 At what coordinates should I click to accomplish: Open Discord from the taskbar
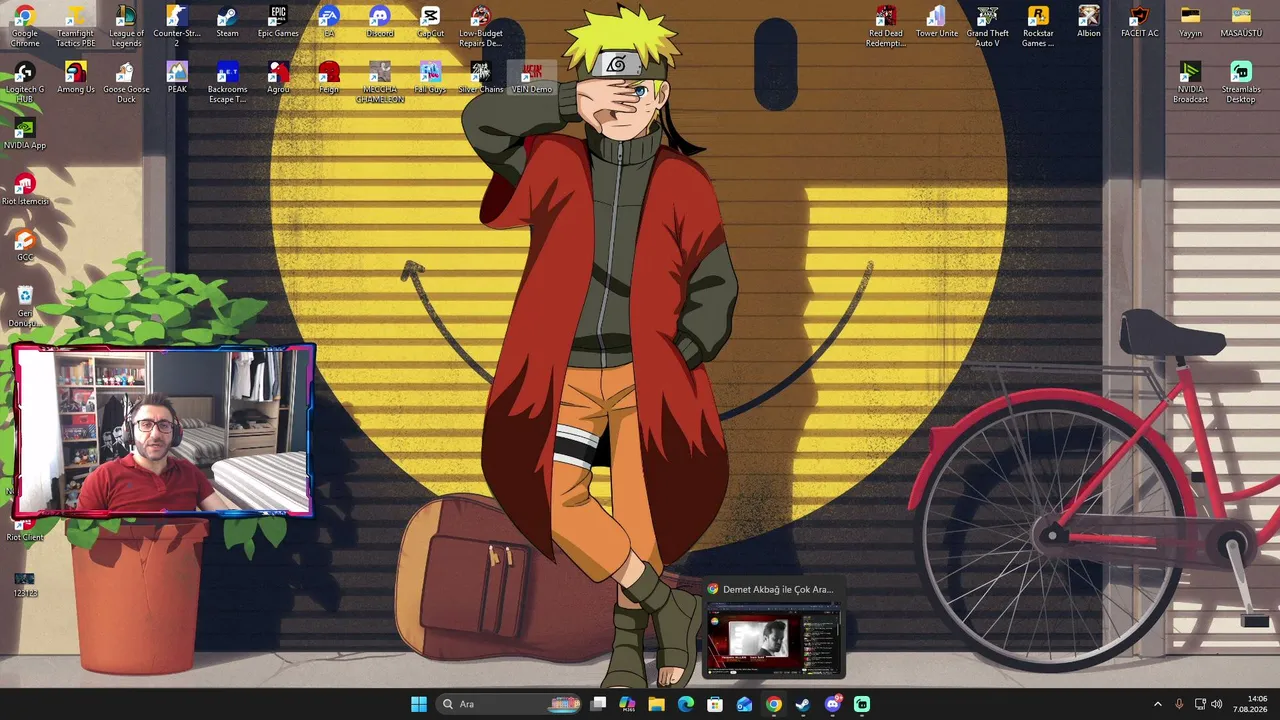tap(833, 704)
